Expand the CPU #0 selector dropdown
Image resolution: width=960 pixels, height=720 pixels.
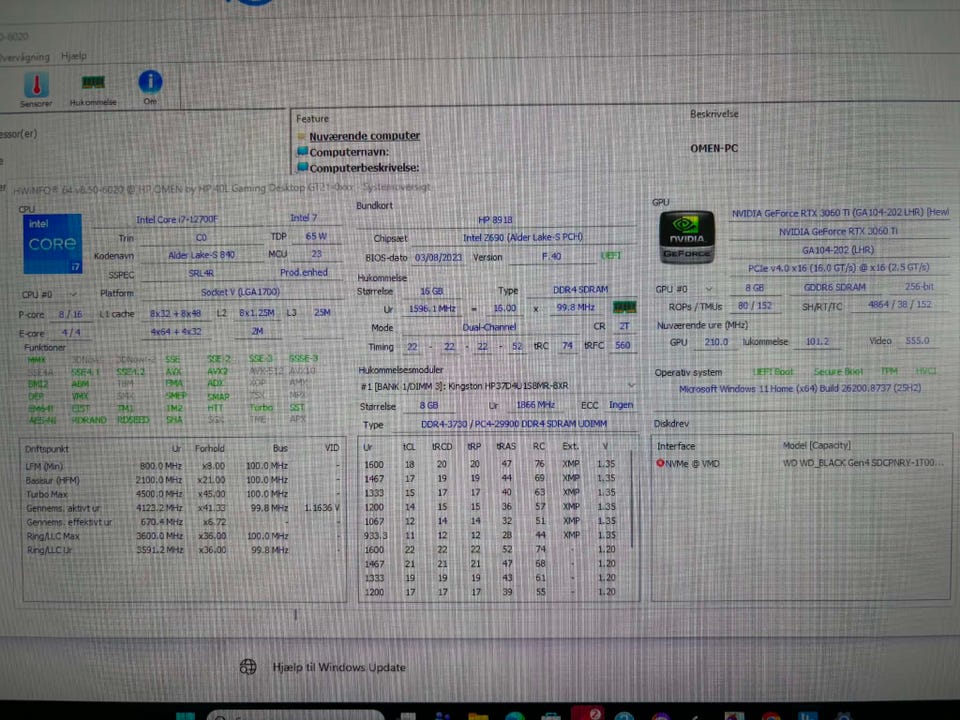tap(73, 294)
